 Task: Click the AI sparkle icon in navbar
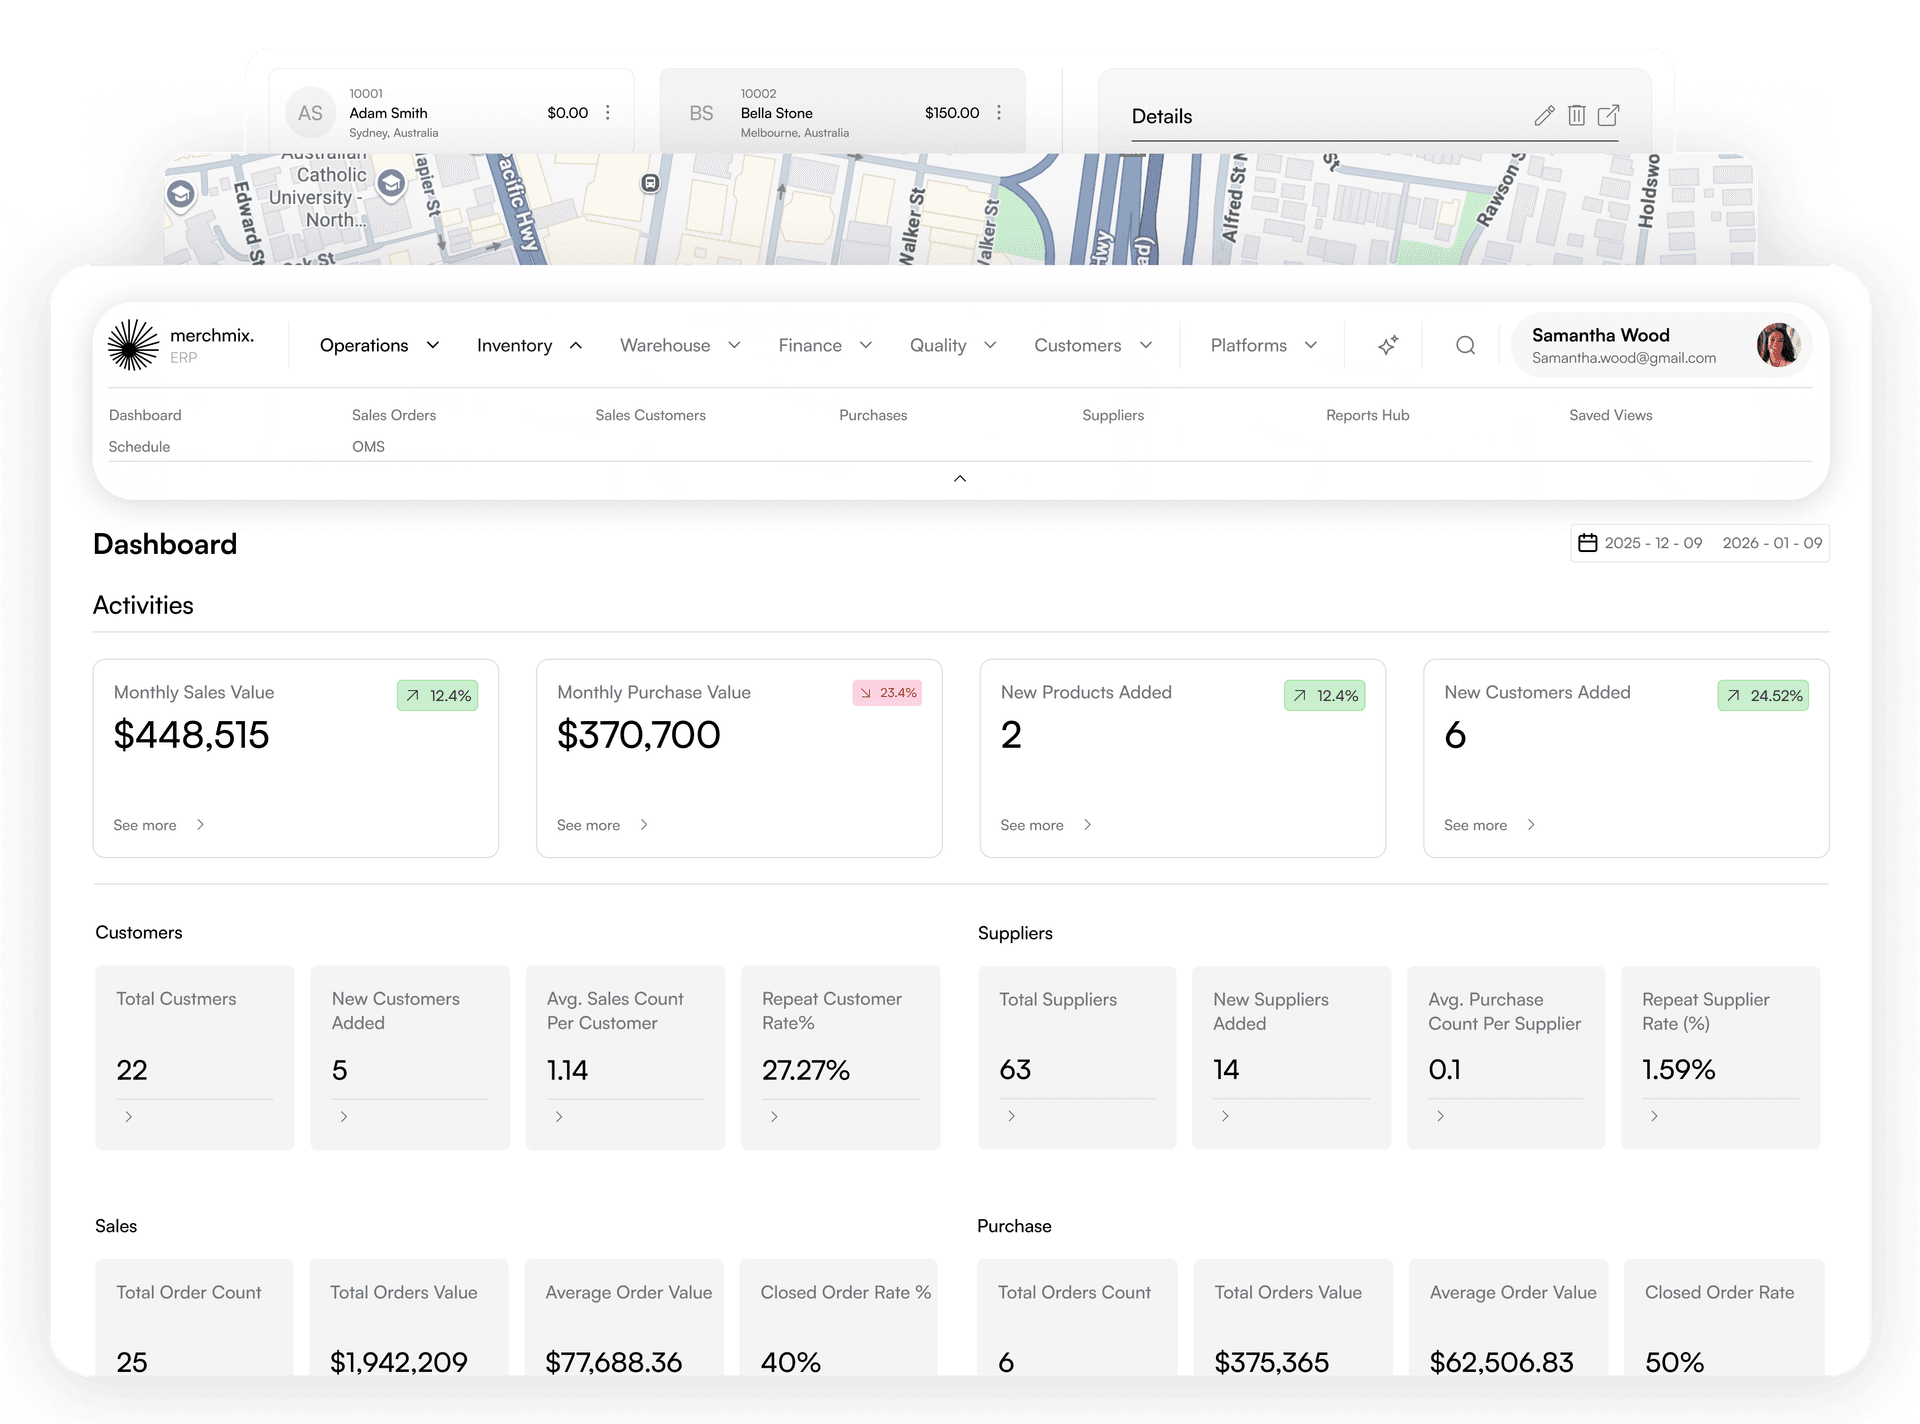(1387, 346)
